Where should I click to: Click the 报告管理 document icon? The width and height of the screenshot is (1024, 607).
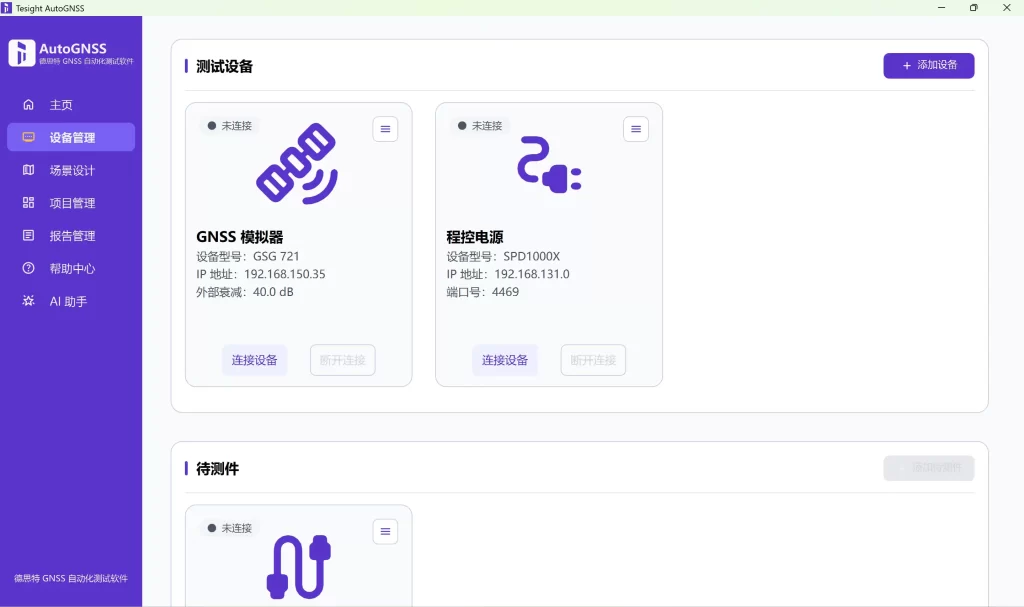pyautogui.click(x=28, y=235)
